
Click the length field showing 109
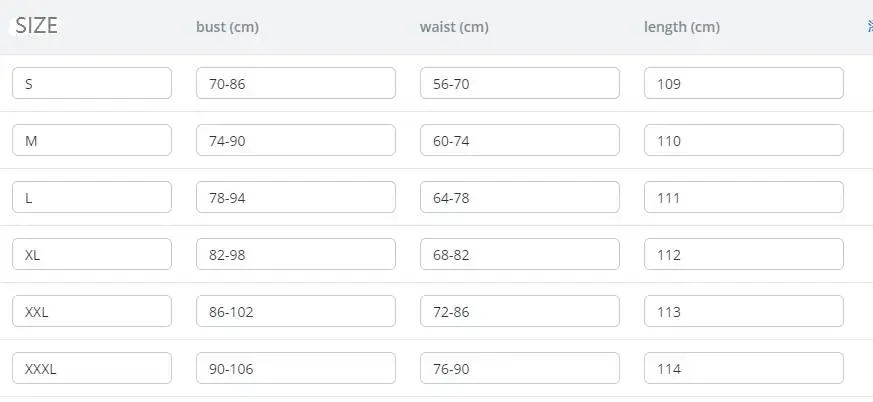(x=744, y=84)
